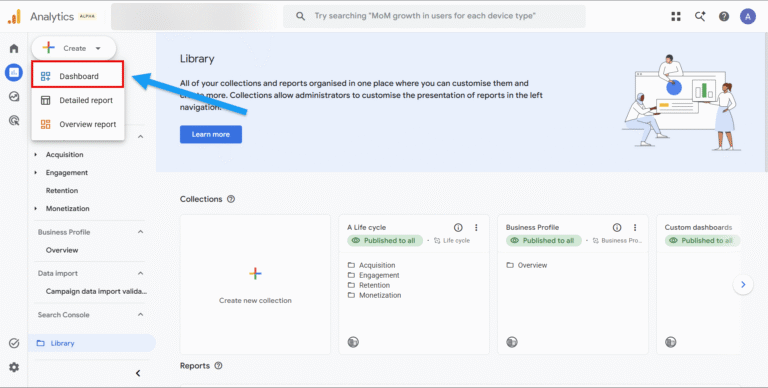Open the Create dropdown button
Viewport: 768px width, 388px height.
pos(74,48)
